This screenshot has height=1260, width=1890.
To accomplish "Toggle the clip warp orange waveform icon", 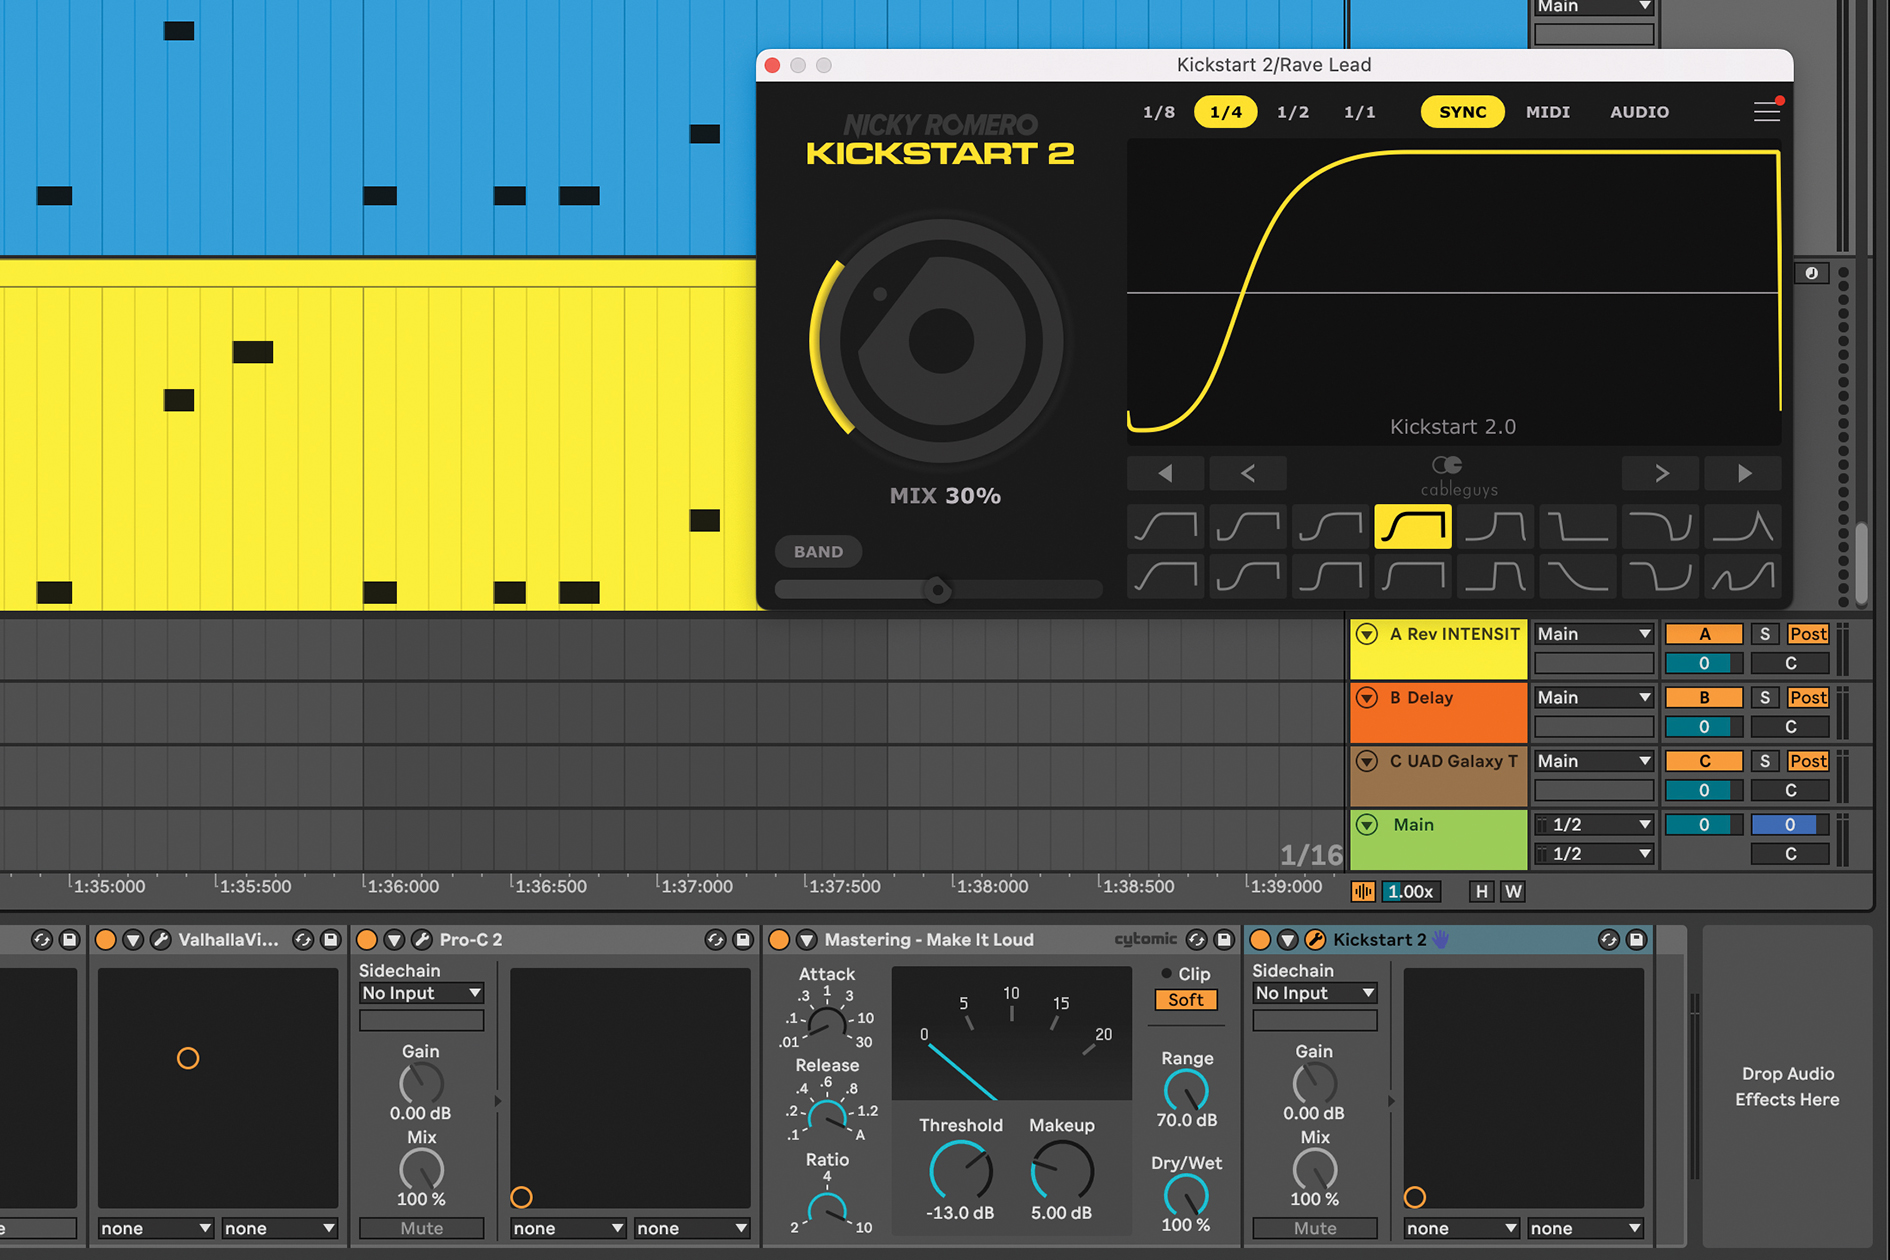I will (x=1363, y=891).
